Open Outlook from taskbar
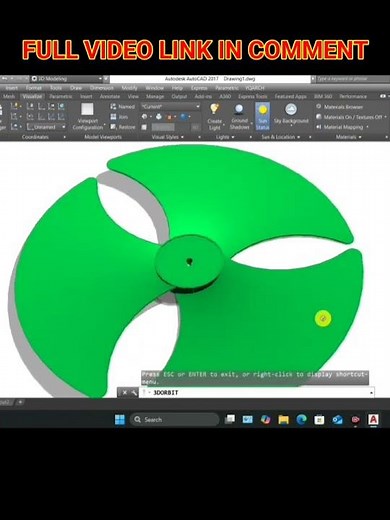 pyautogui.click(x=338, y=419)
